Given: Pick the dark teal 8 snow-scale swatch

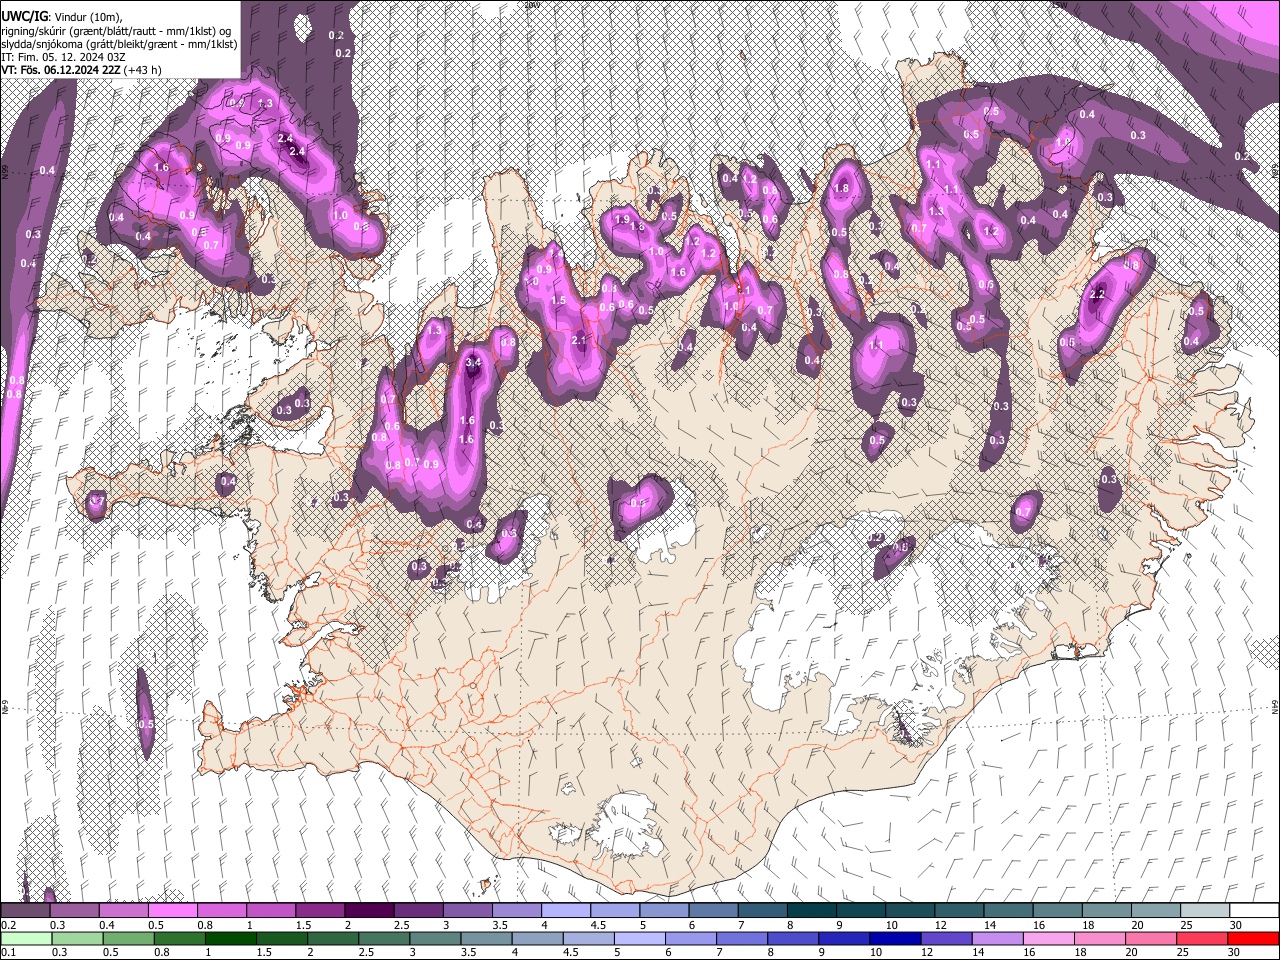Looking at the screenshot, I should (811, 911).
